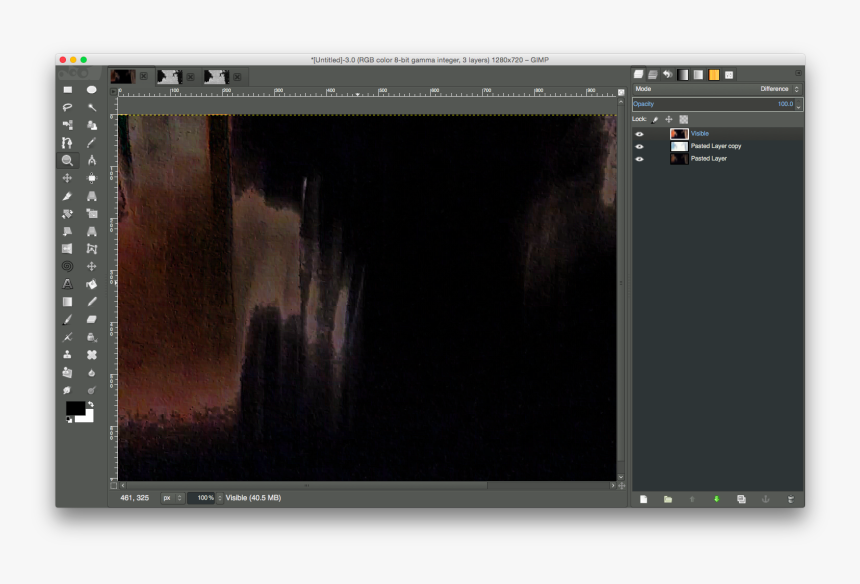The height and width of the screenshot is (584, 860).
Task: Select the Ink tool
Action: (x=92, y=337)
